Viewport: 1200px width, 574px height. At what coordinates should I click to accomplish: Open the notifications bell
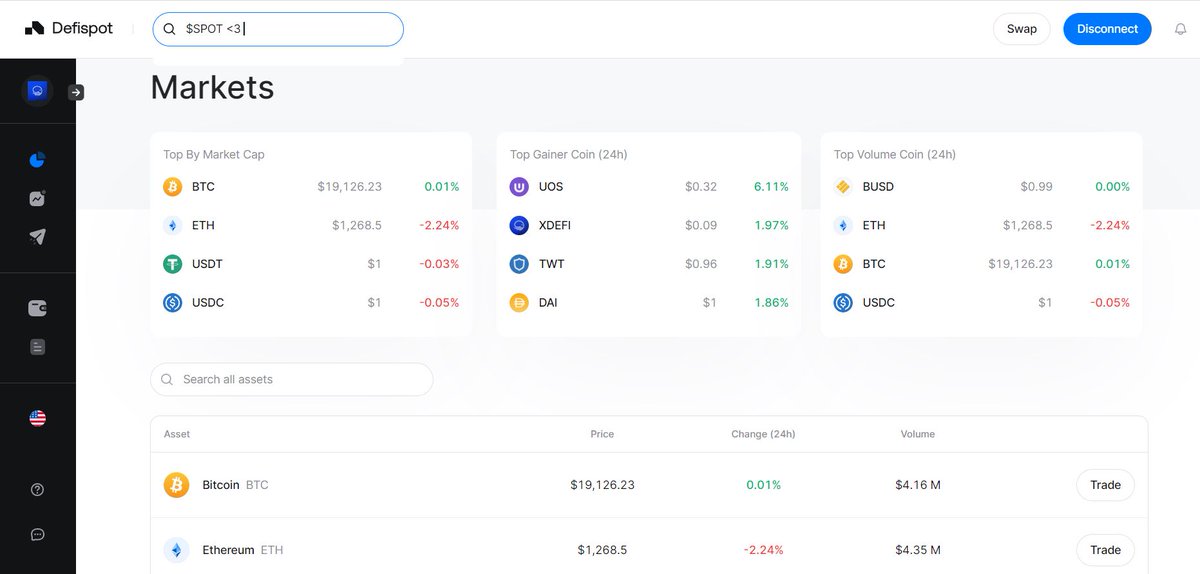[1179, 29]
